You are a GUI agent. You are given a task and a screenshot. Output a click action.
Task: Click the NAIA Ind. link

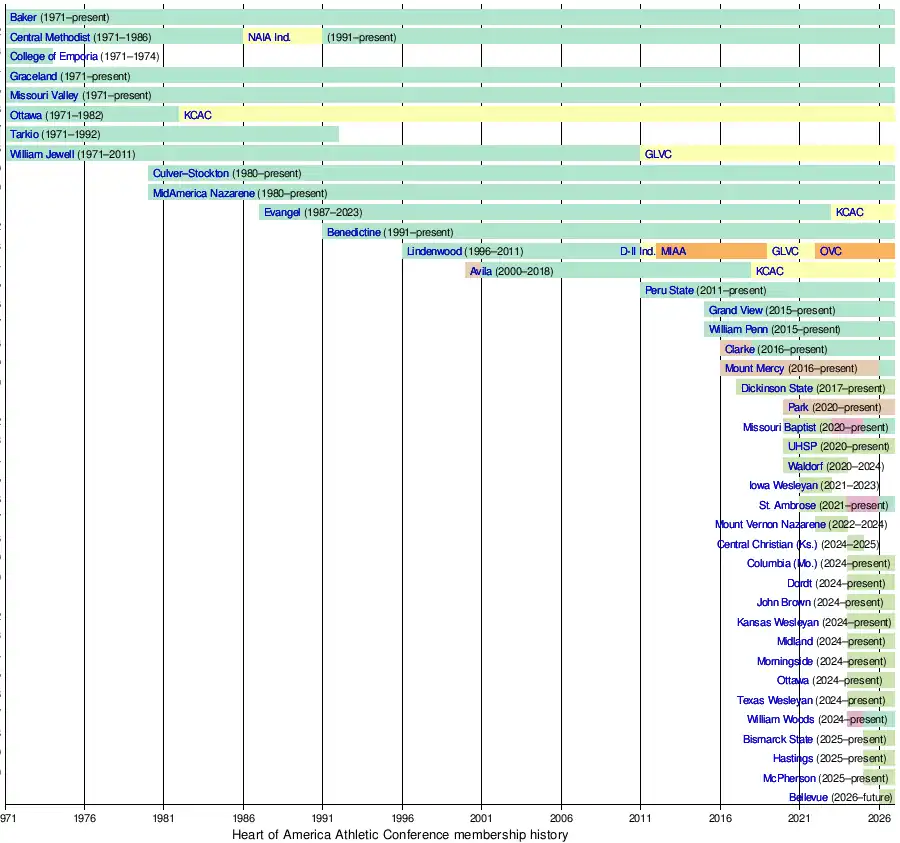269,37
